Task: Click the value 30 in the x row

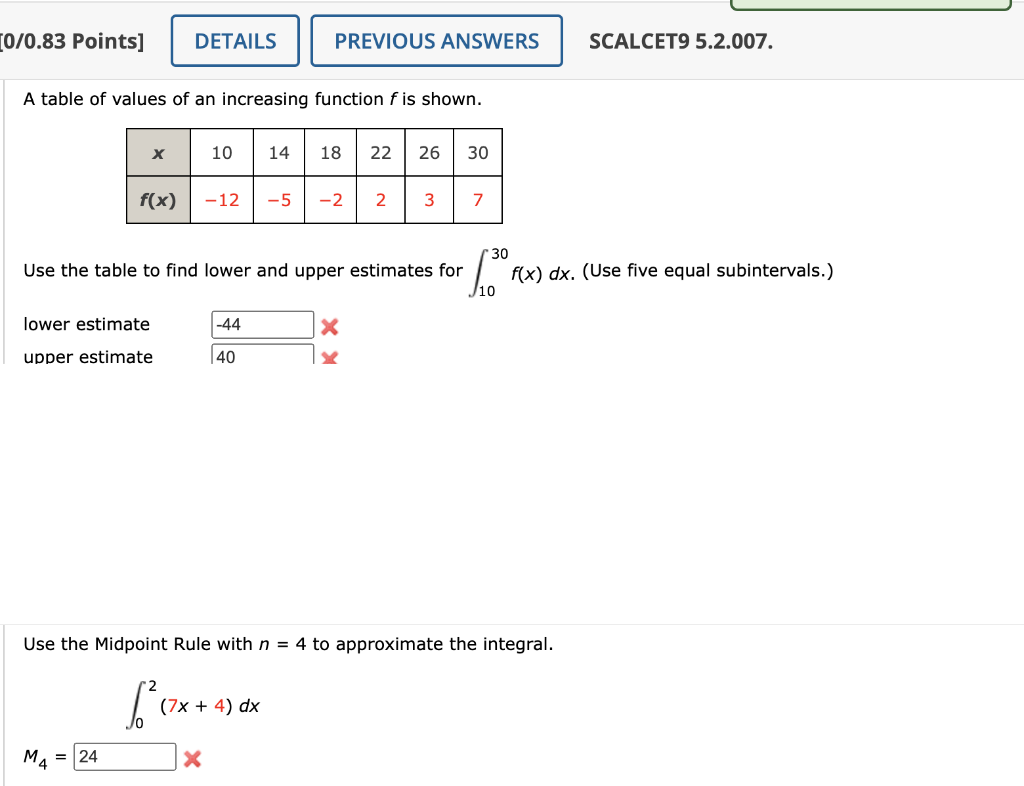Action: tap(478, 152)
